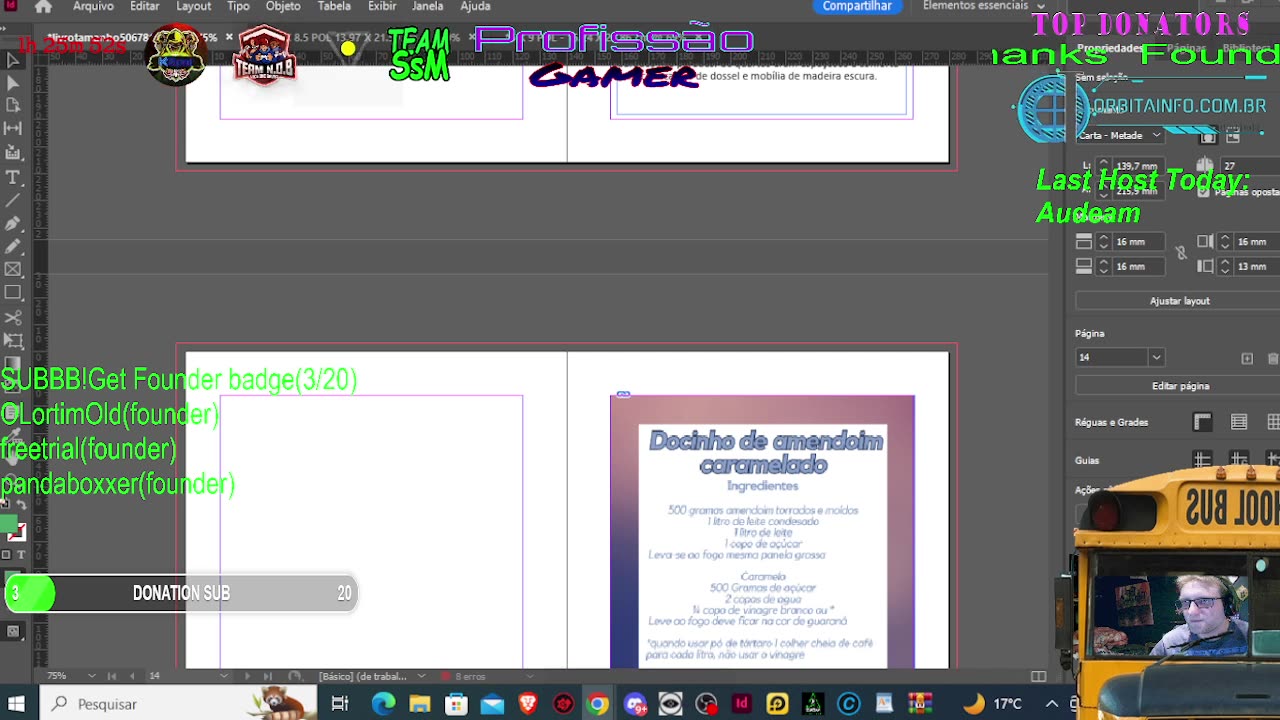Screen dimensions: 1280x720
Task: Click the Compartilhar button
Action: click(x=857, y=6)
